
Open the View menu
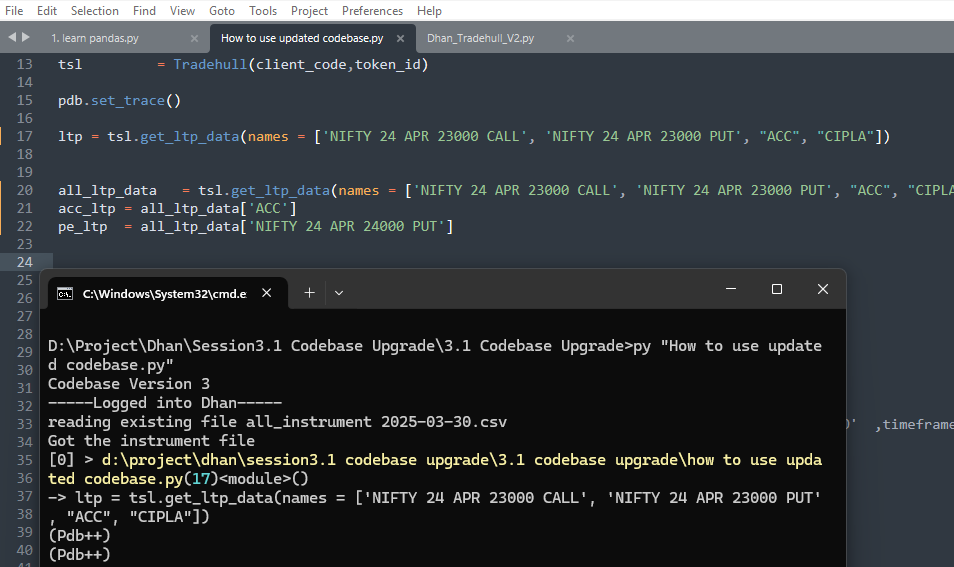(x=183, y=11)
